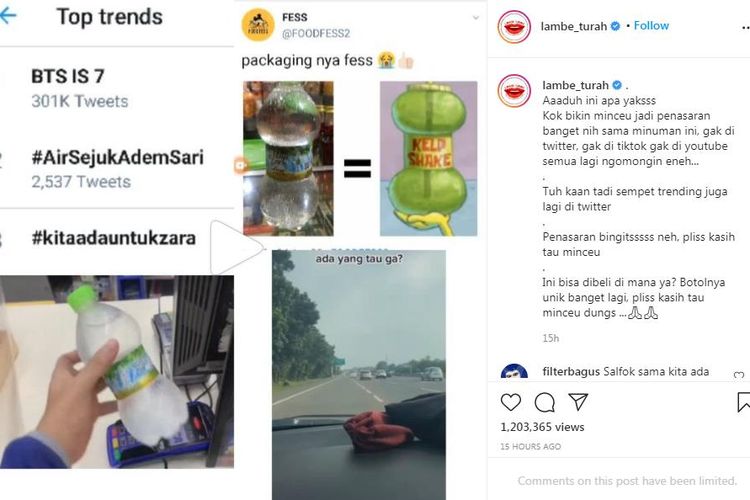Open highway dashboard video thumbnail
The height and width of the screenshot is (500, 750).
coord(359,375)
